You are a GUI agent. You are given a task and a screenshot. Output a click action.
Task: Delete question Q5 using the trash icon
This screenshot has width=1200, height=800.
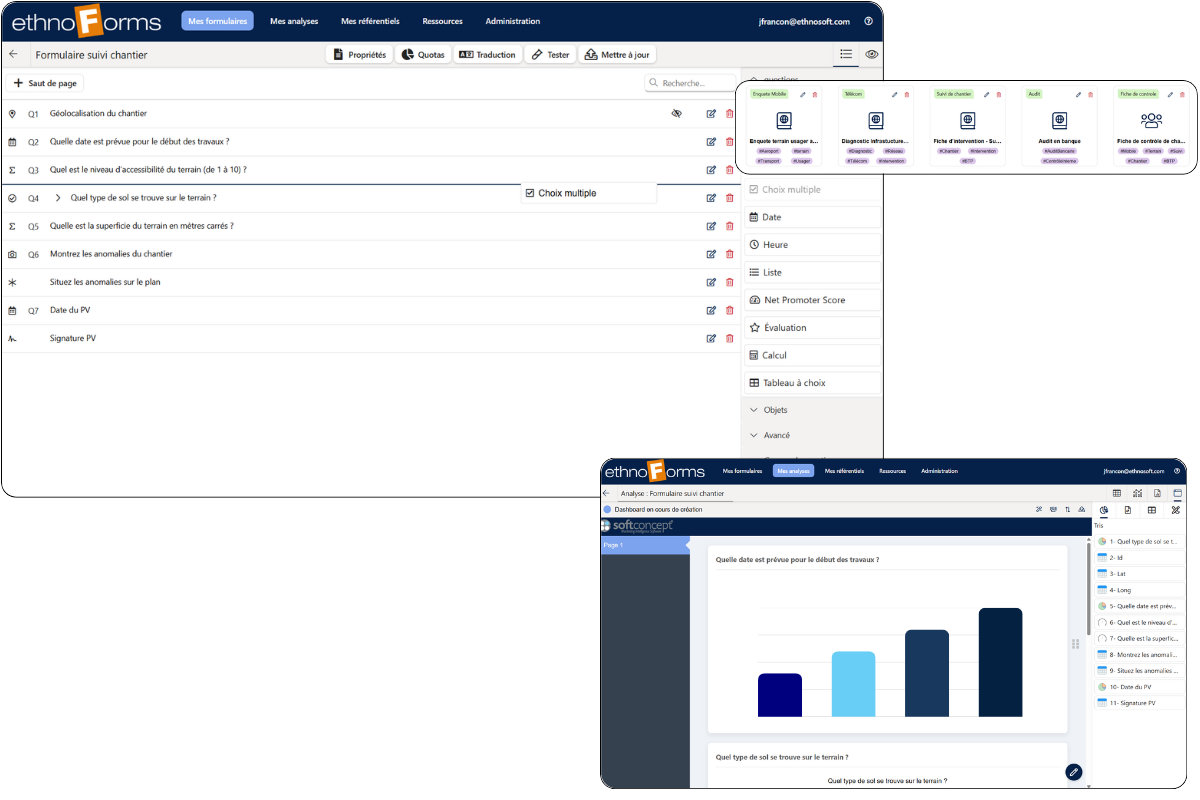tap(729, 226)
